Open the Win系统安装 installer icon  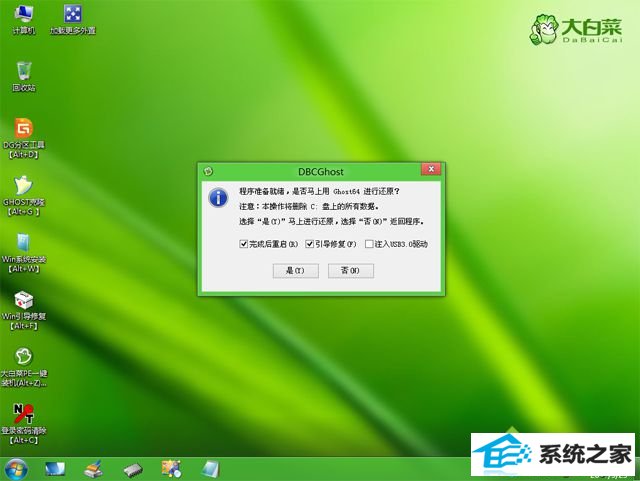[23, 245]
